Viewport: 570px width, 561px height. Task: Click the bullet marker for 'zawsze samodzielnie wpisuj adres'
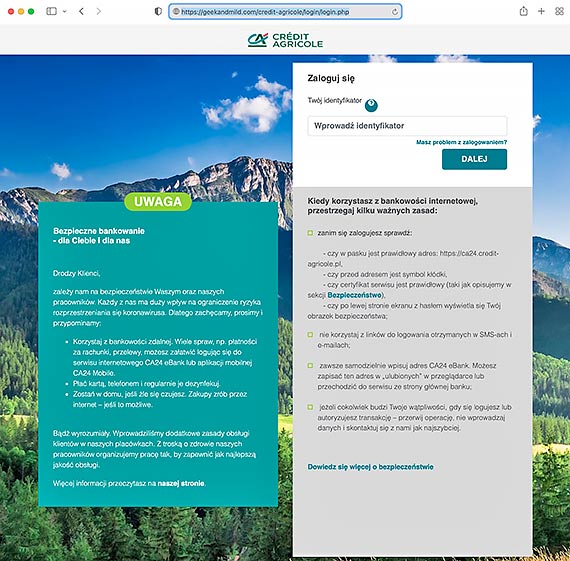[x=310, y=366]
